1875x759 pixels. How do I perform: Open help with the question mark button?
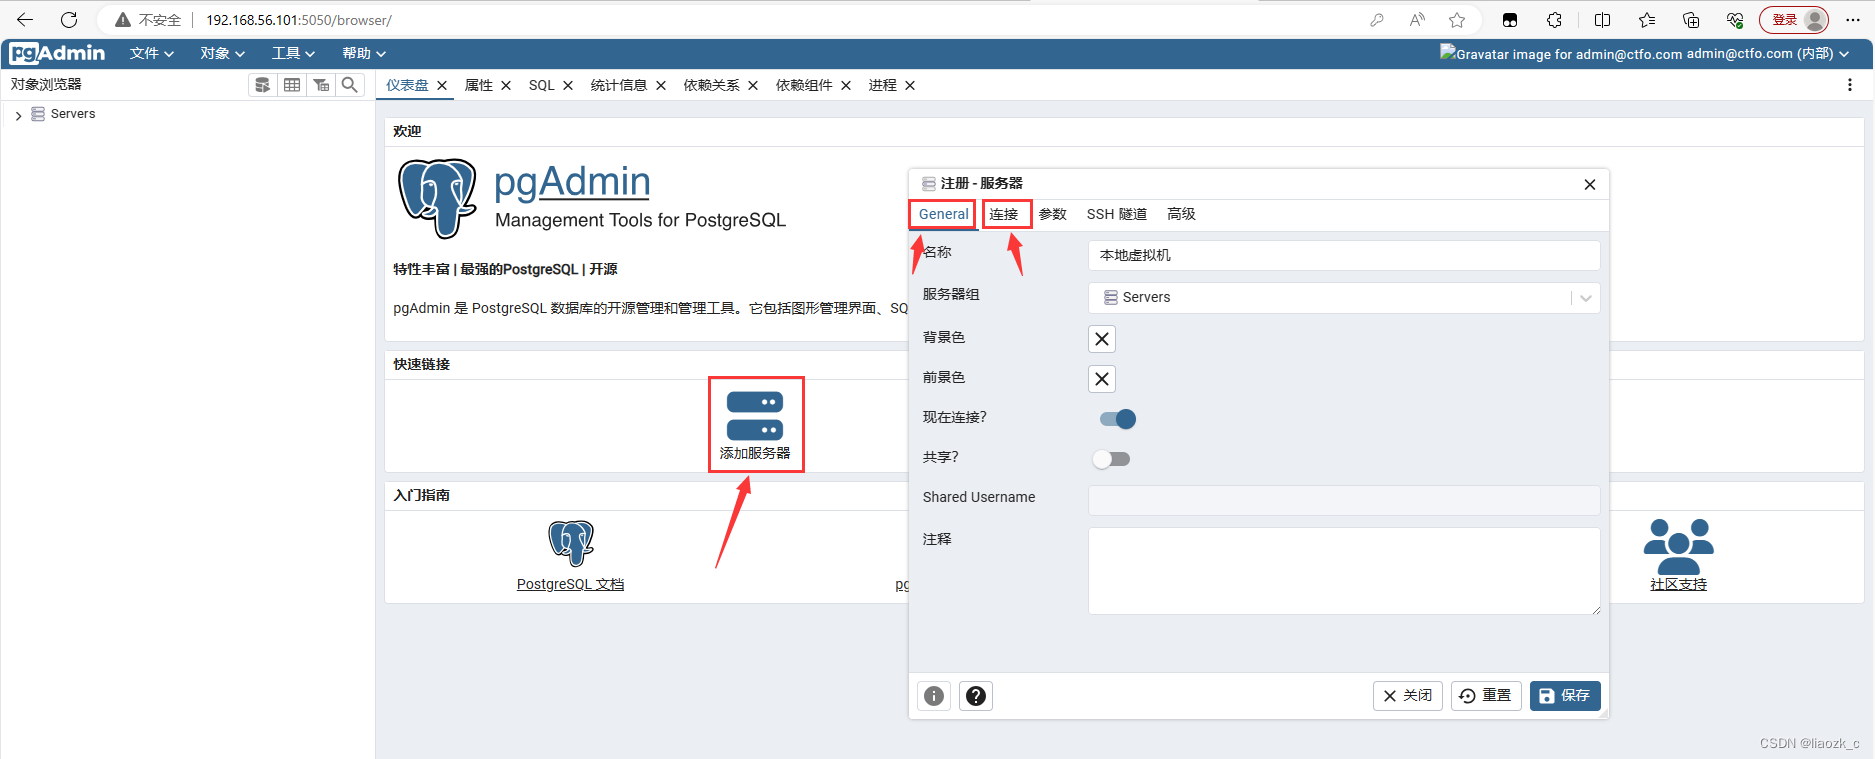click(976, 696)
